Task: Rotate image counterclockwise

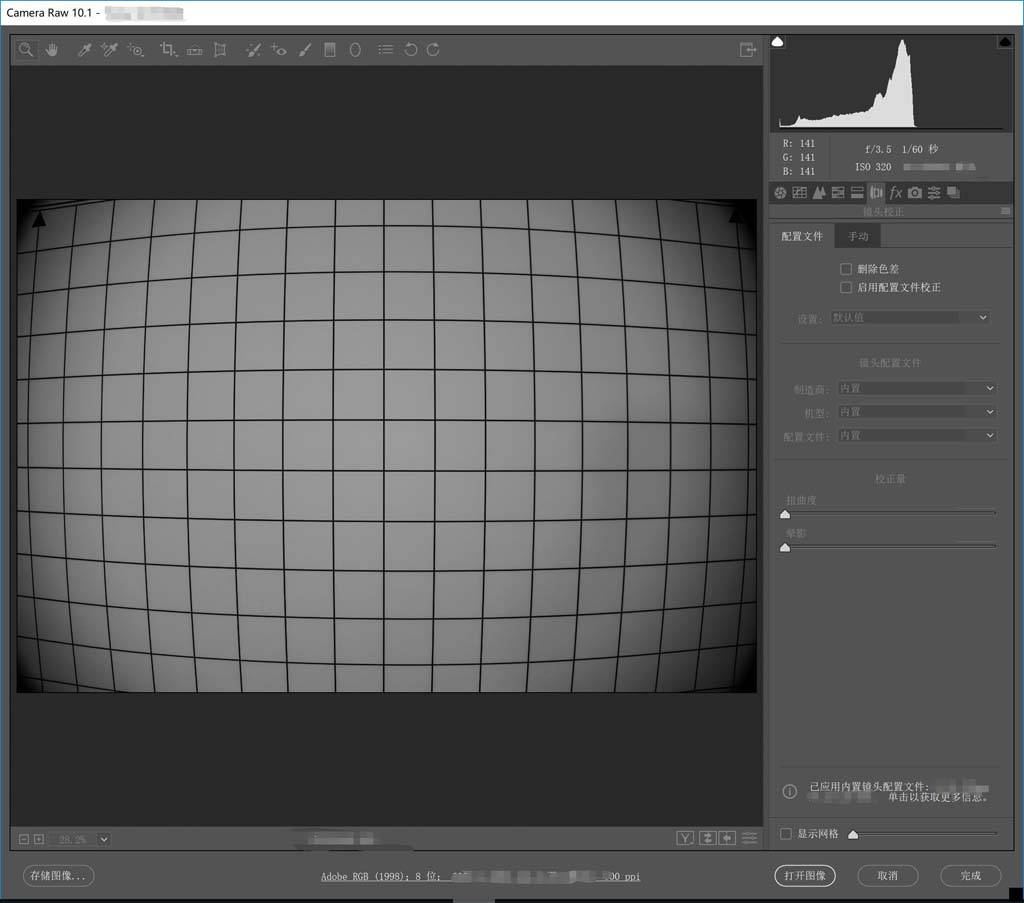Action: pos(410,49)
